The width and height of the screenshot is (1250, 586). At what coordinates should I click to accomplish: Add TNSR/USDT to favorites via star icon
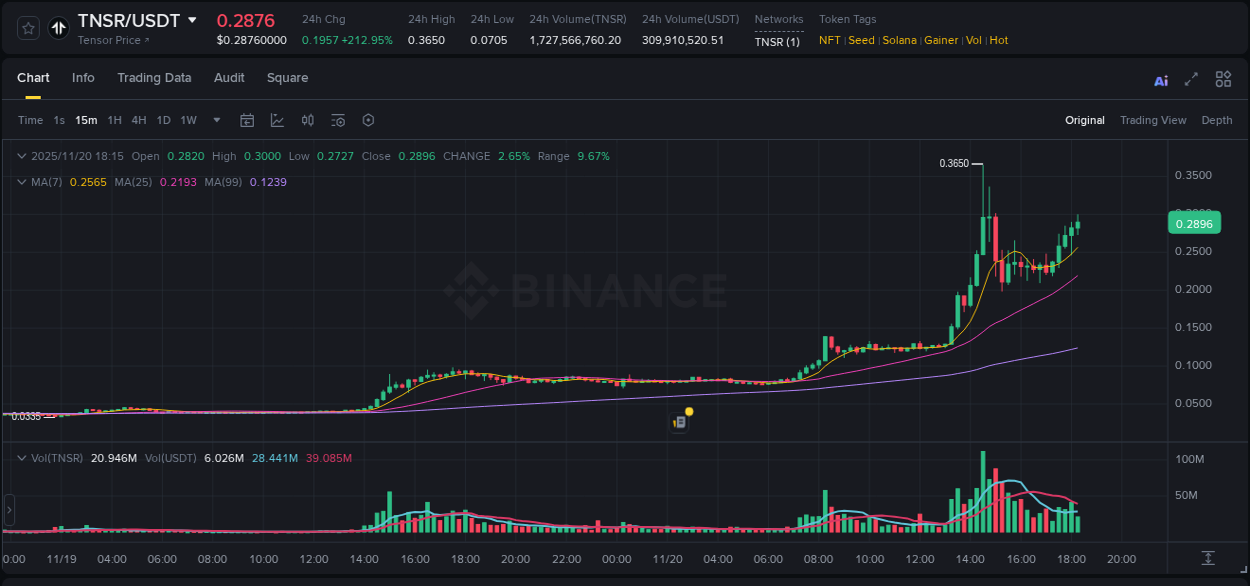click(x=27, y=28)
